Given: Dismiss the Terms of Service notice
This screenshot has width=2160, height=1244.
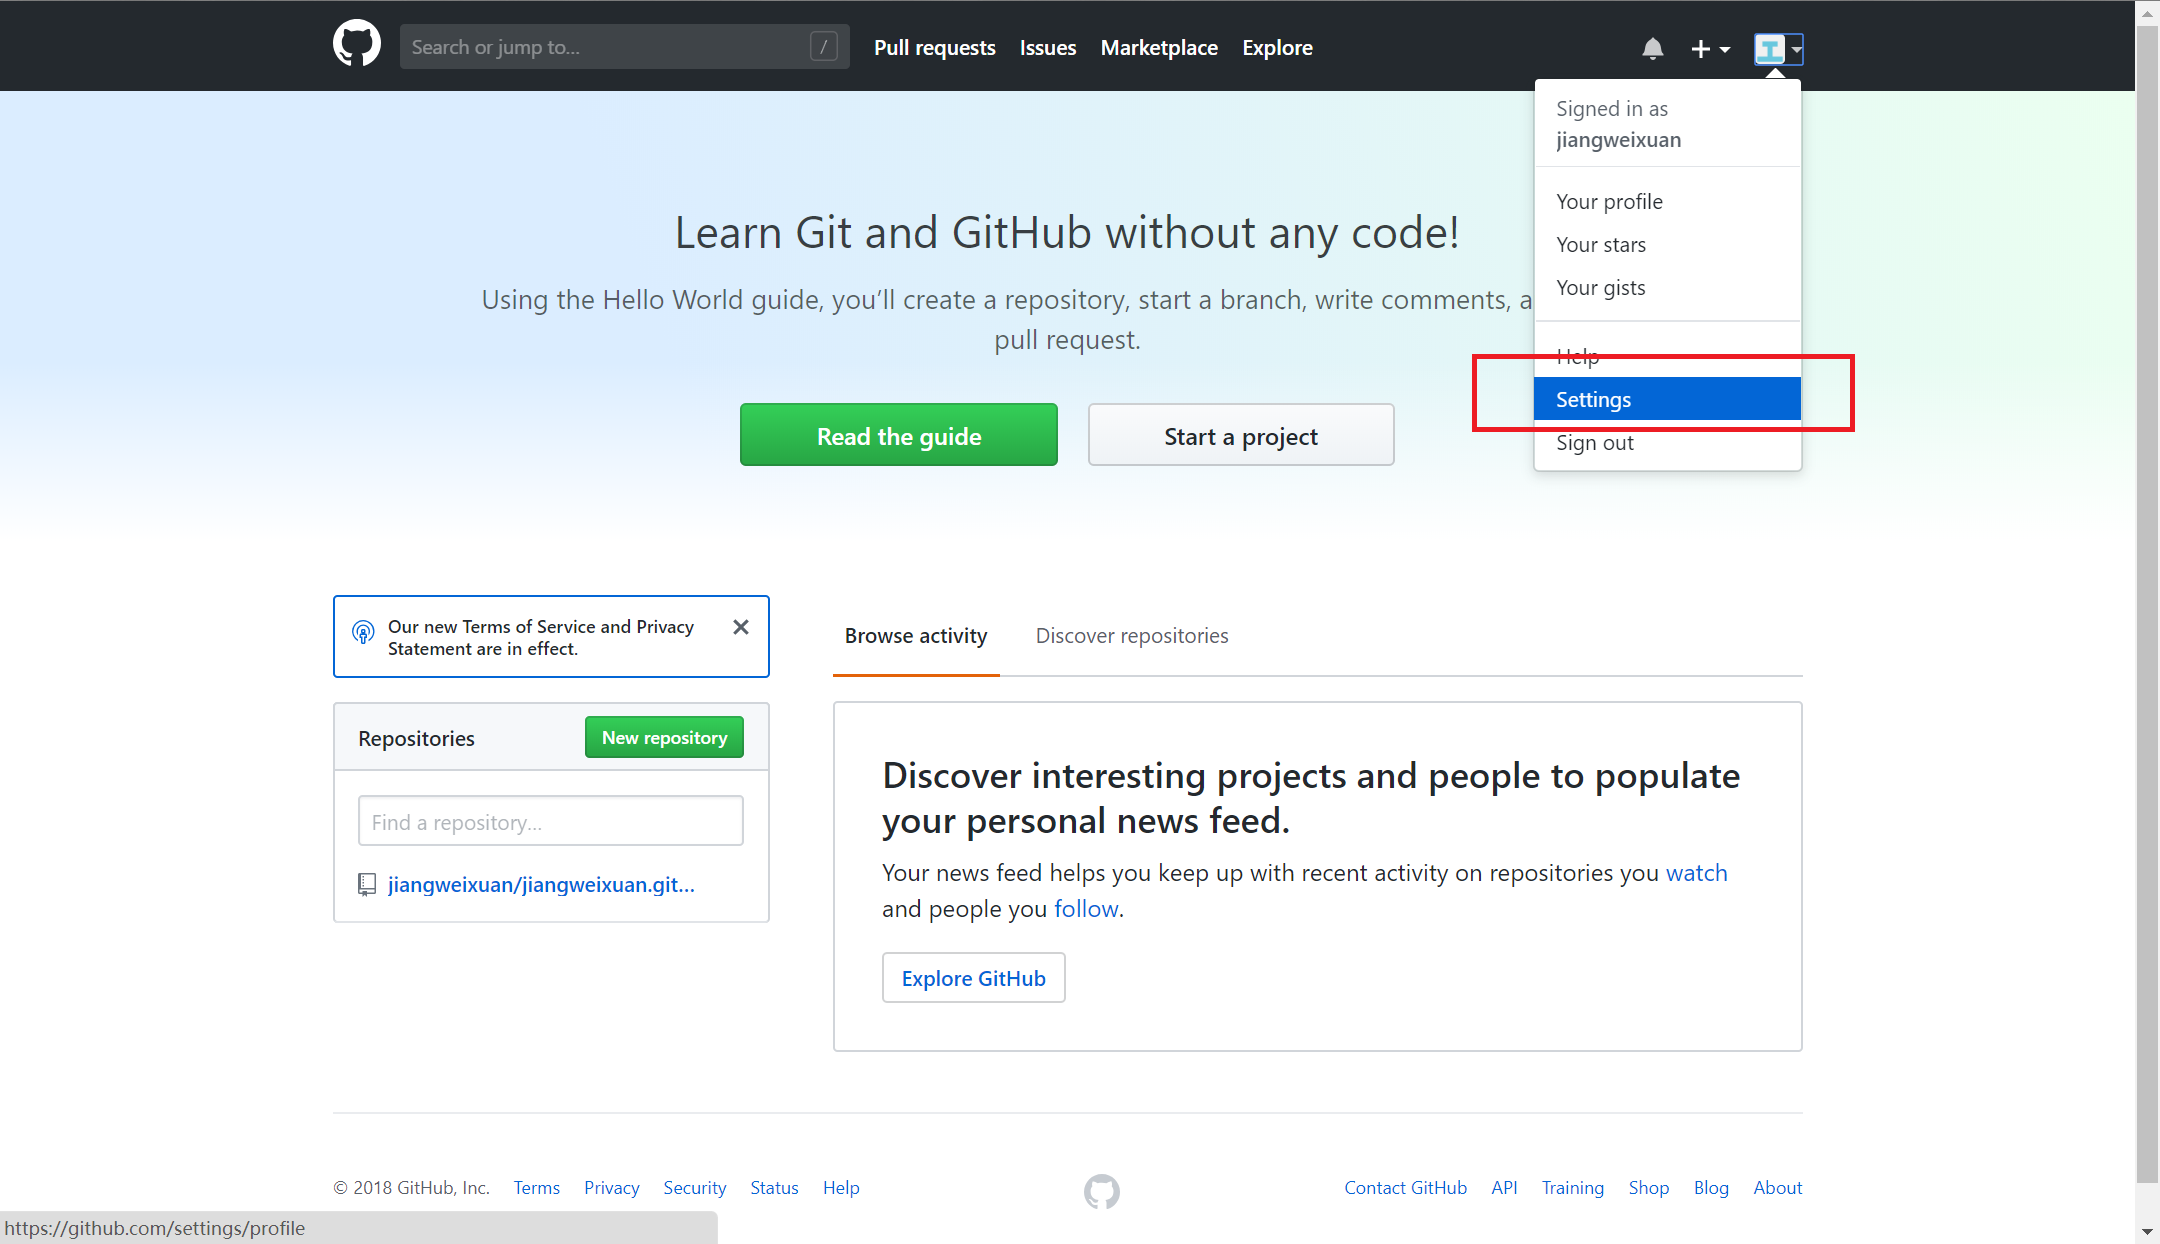Looking at the screenshot, I should (740, 627).
